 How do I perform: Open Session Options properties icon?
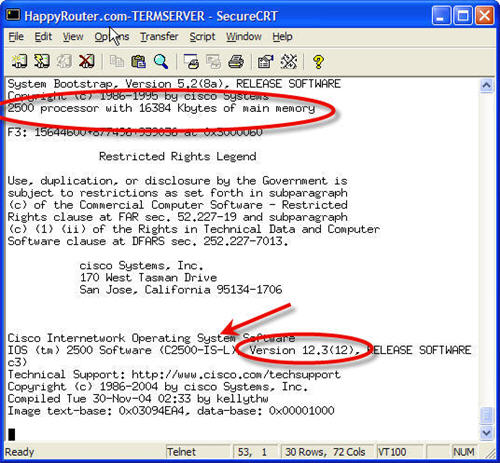265,61
